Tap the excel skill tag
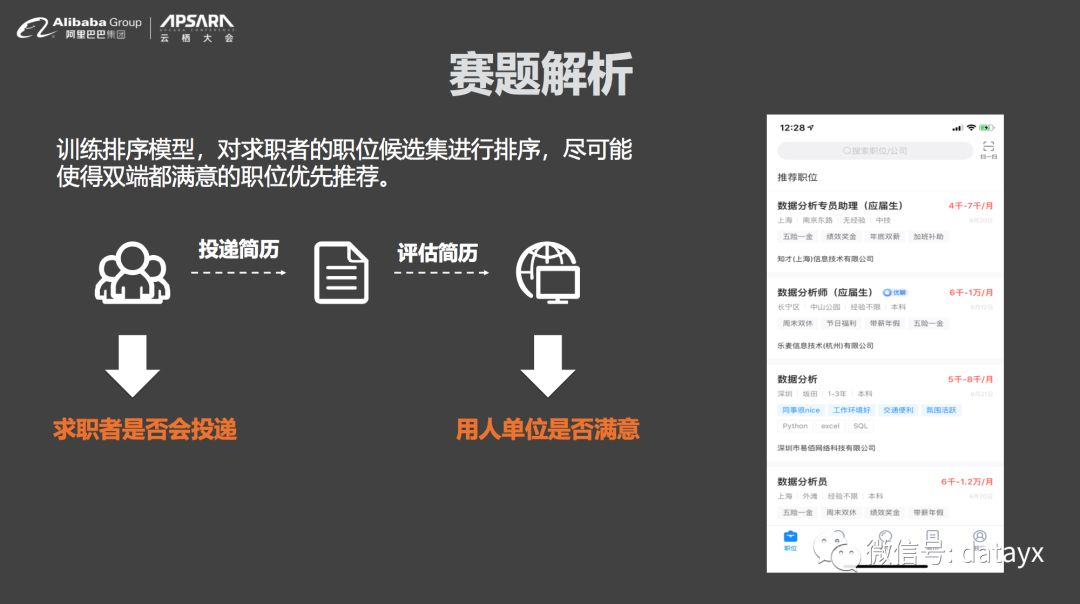The image size is (1080, 604). 830,426
